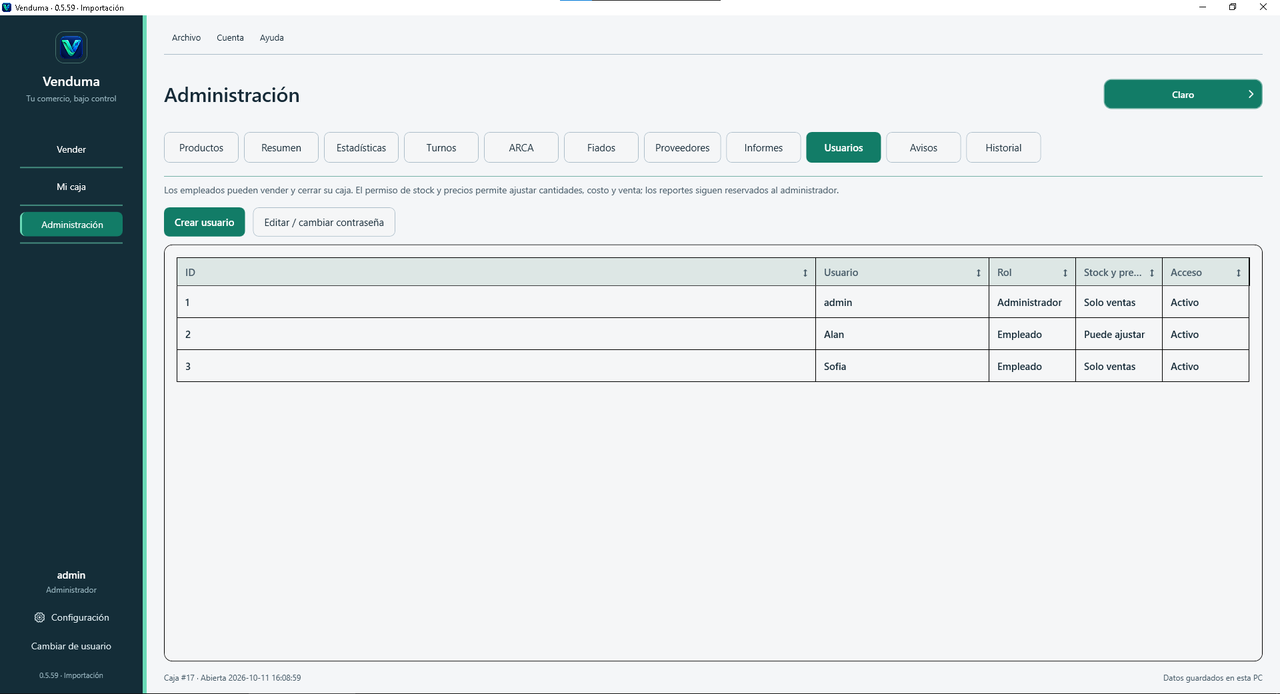Image resolution: width=1280 pixels, height=694 pixels.
Task: Select the Alan user row
Action: [713, 334]
